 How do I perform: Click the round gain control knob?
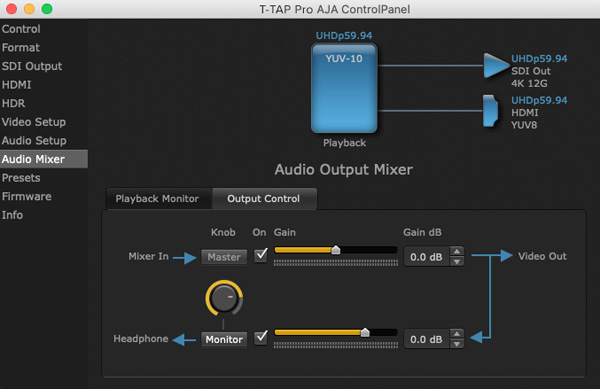click(x=224, y=298)
